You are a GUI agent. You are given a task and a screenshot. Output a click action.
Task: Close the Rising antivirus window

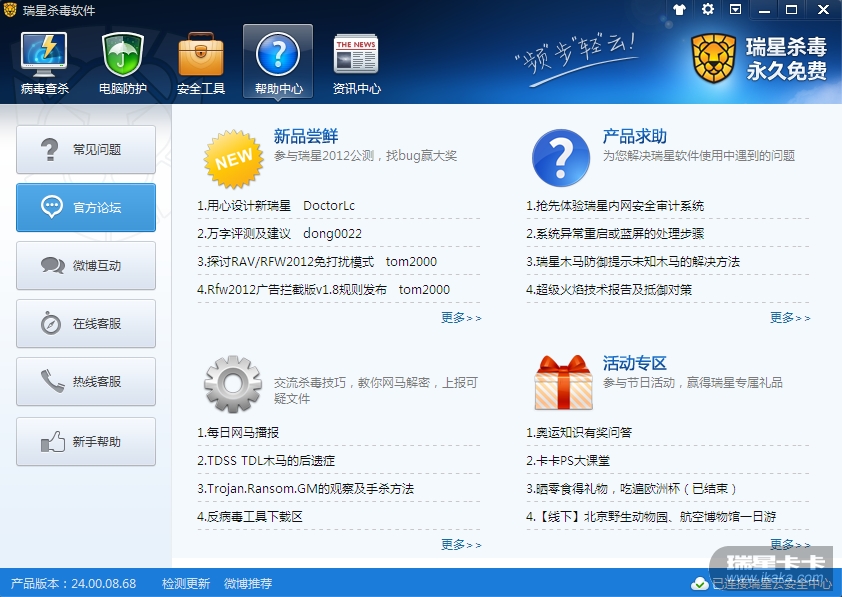click(x=823, y=10)
